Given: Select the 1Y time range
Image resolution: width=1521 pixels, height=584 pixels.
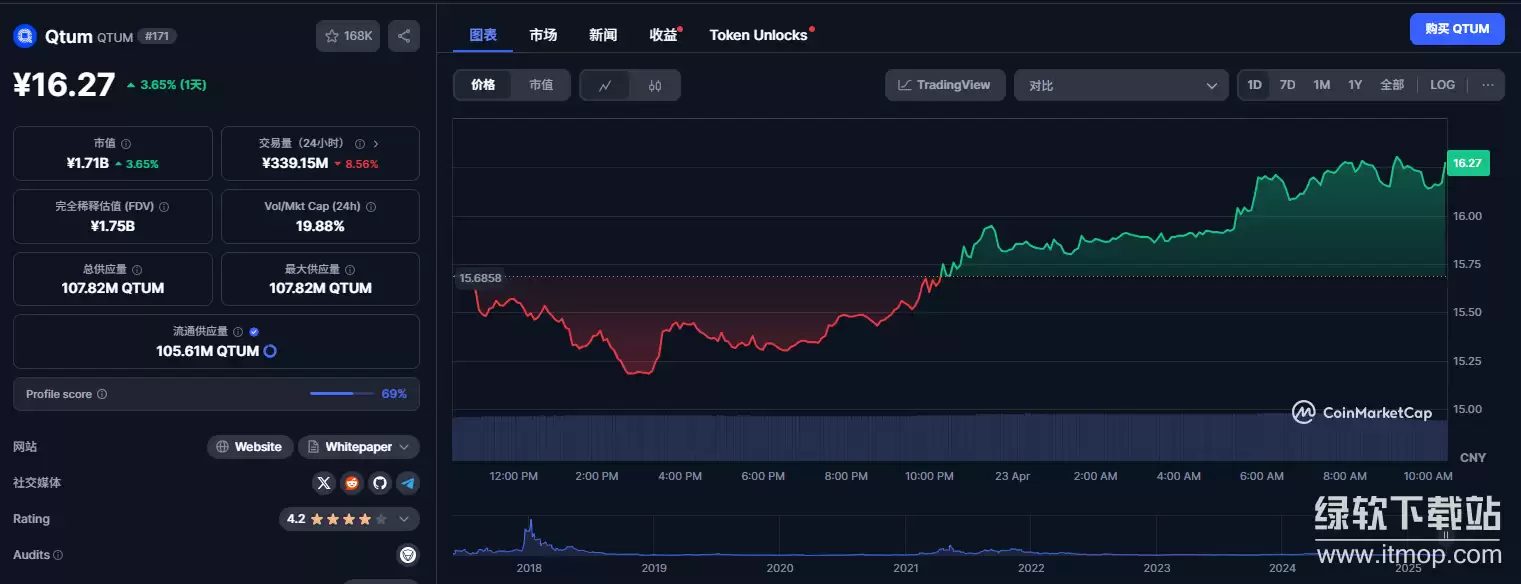Looking at the screenshot, I should coord(1355,85).
